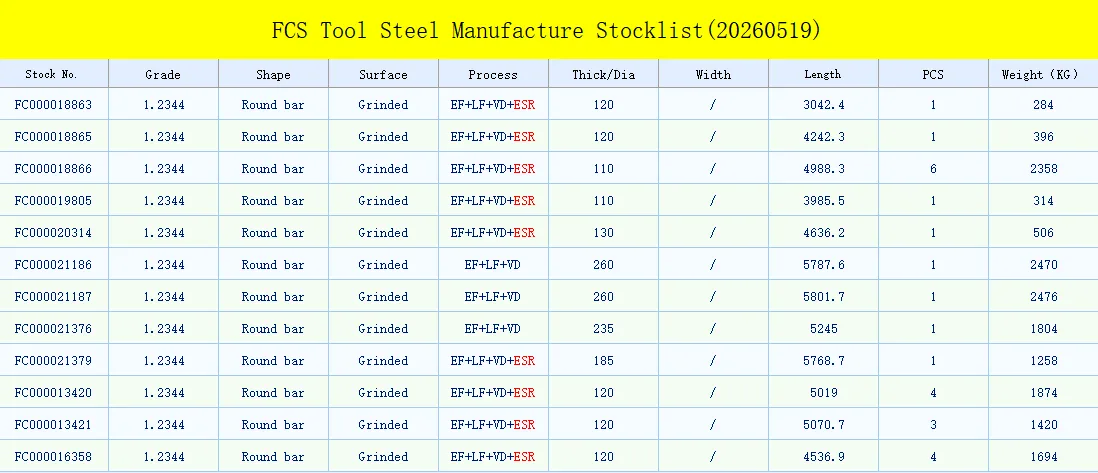Image resolution: width=1098 pixels, height=473 pixels.
Task: Select stock number FC000021186 cell
Action: pos(53,264)
